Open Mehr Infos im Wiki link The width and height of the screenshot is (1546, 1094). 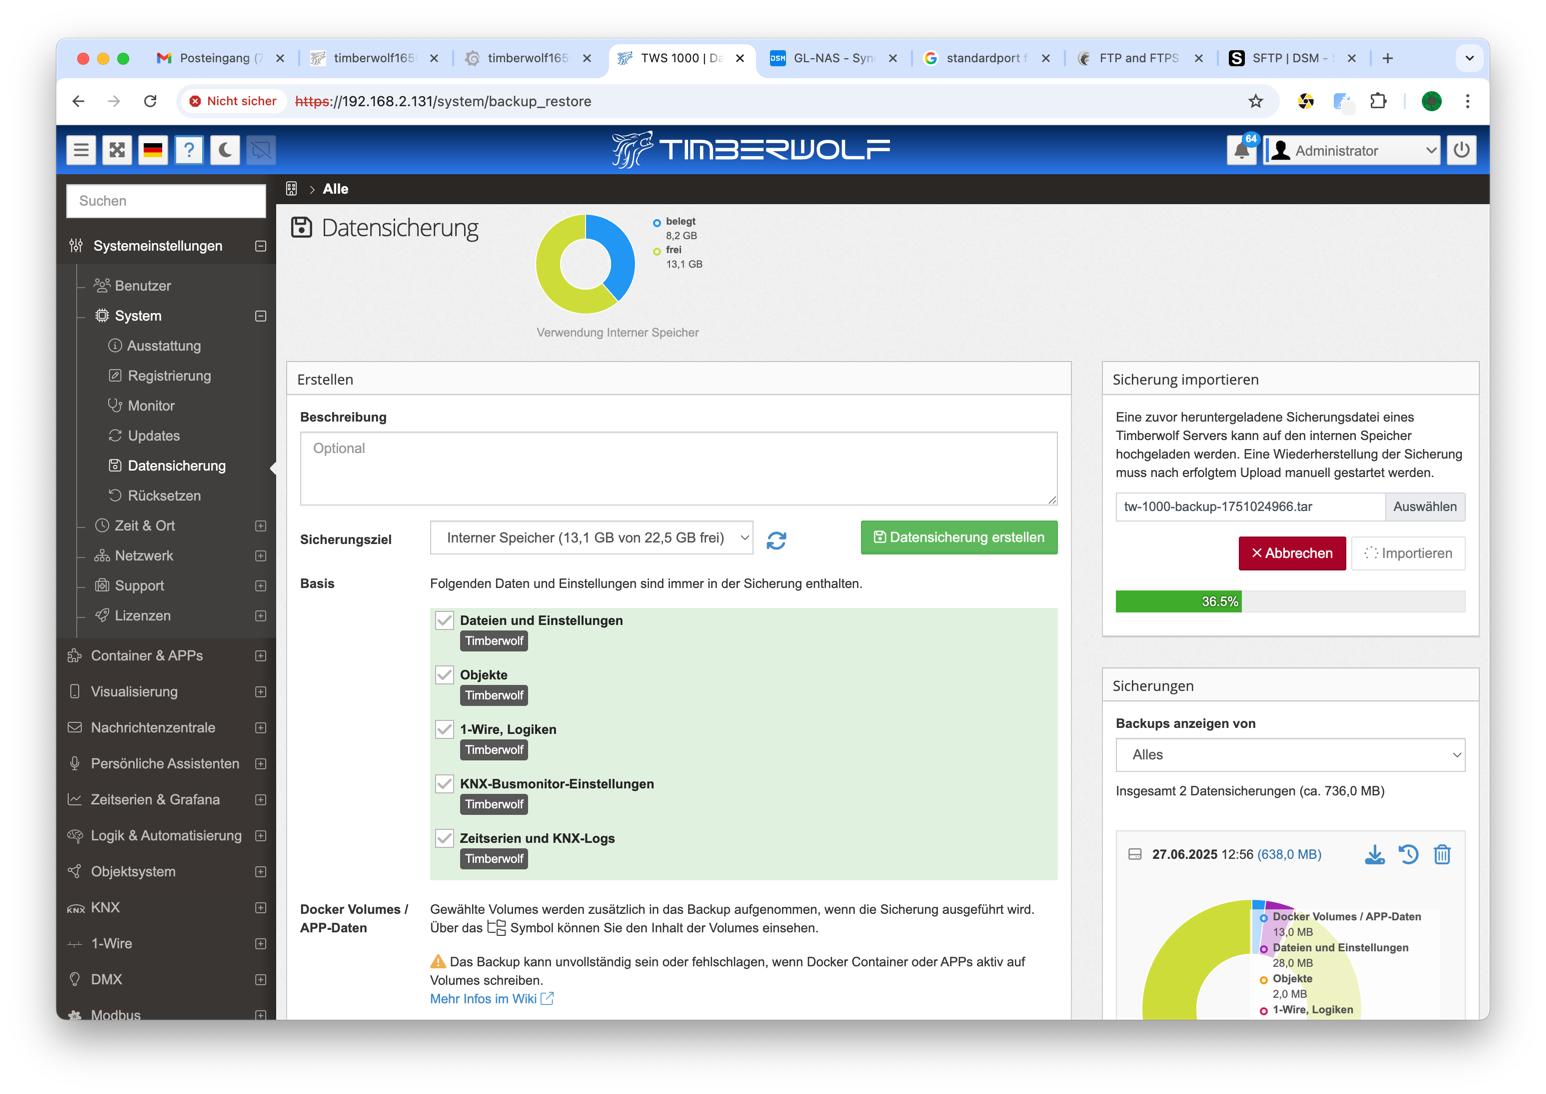pyautogui.click(x=491, y=999)
